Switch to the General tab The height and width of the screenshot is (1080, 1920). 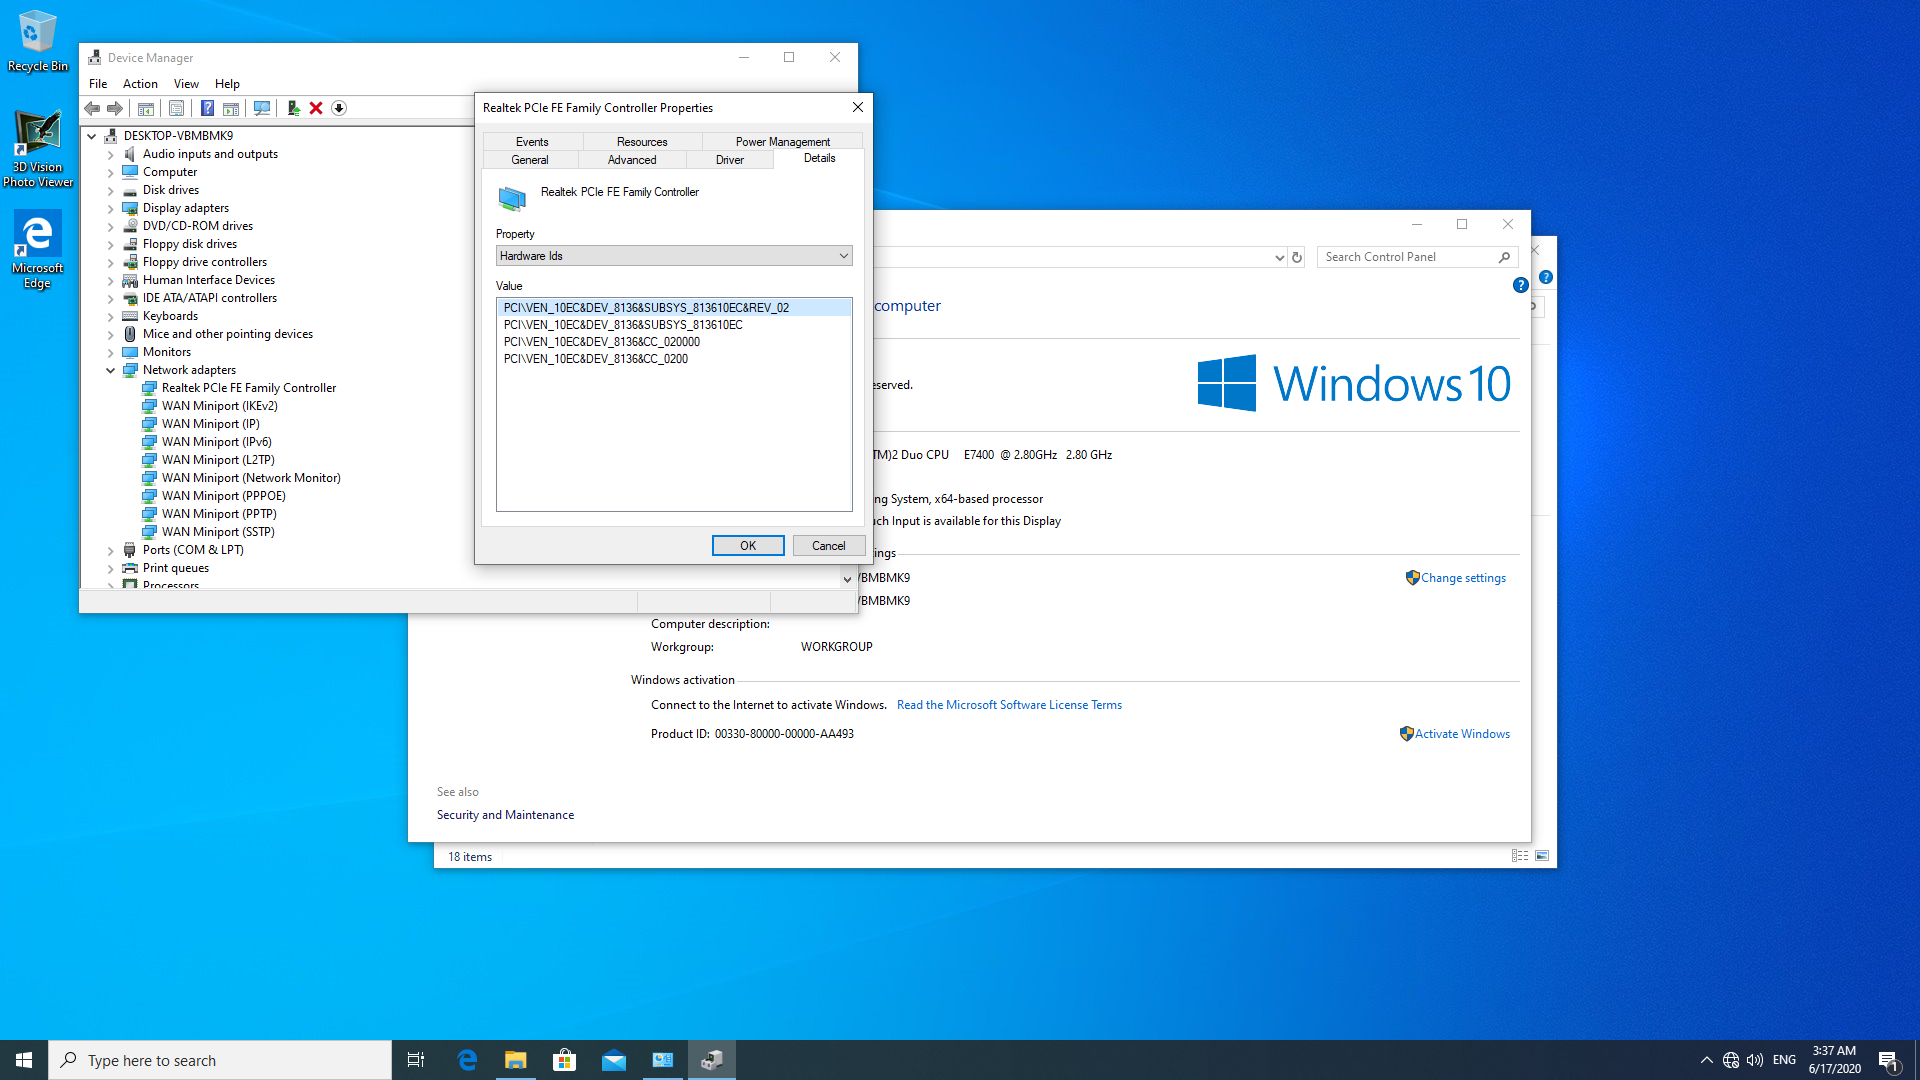pos(530,160)
